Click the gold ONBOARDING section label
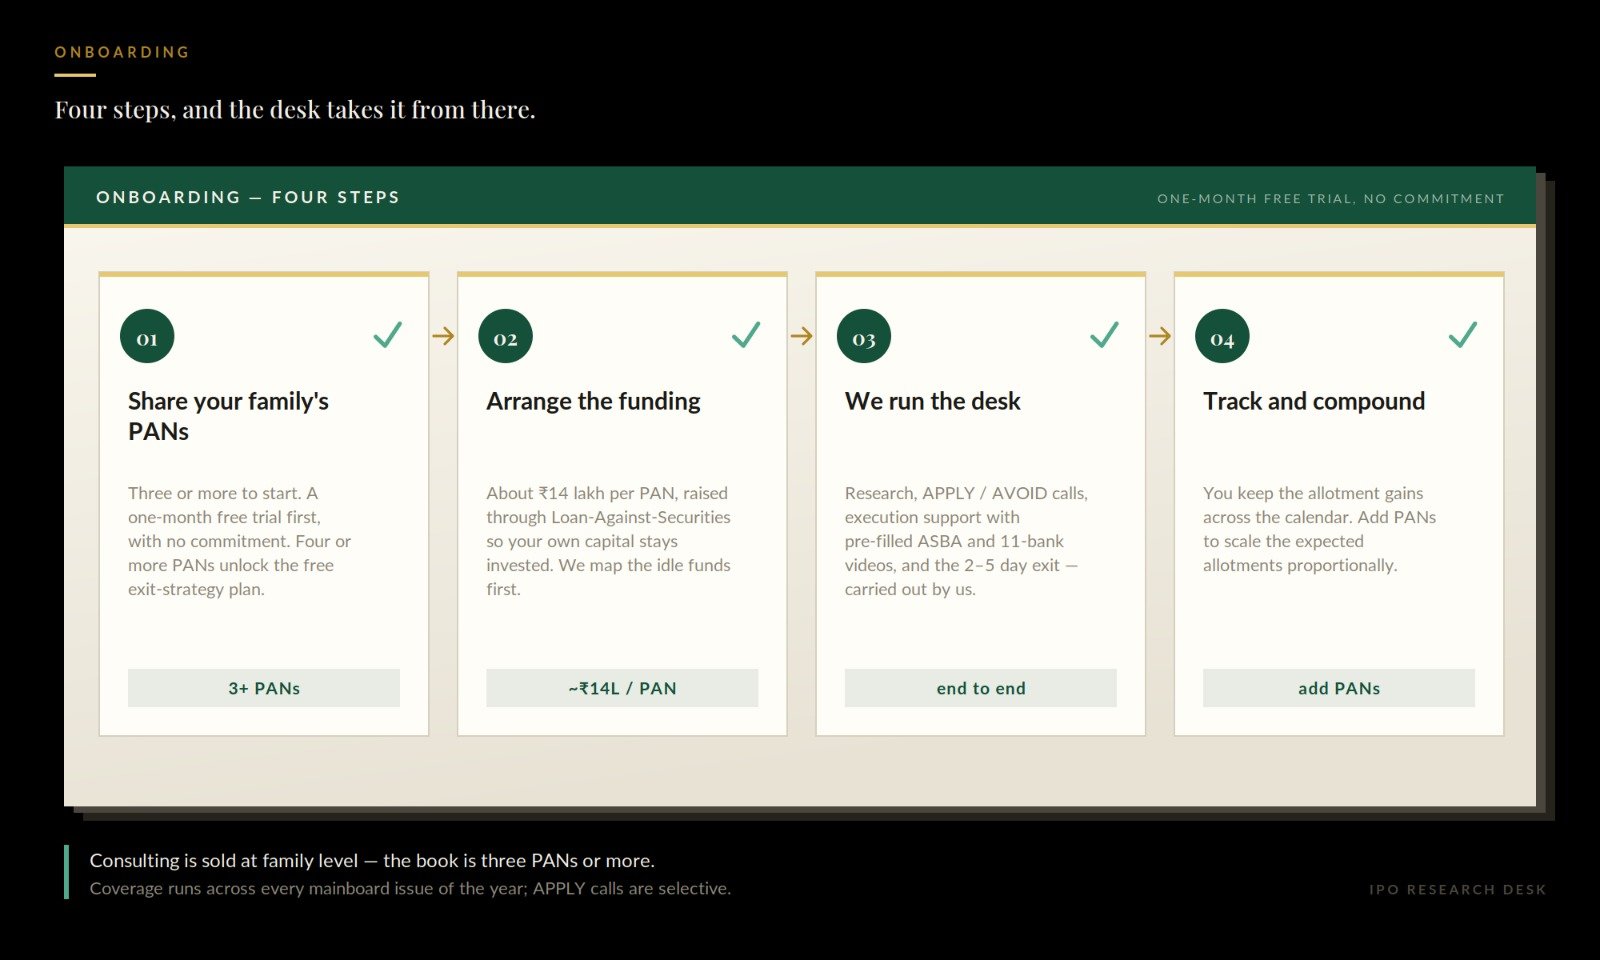 coord(122,52)
